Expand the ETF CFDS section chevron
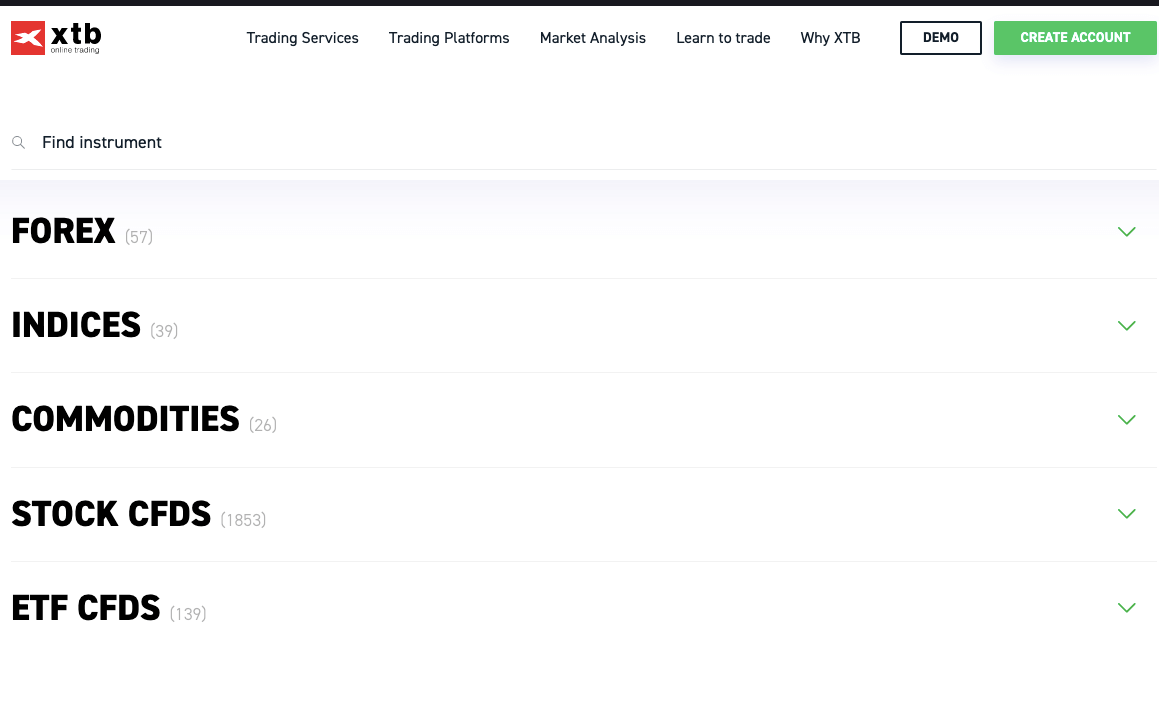The width and height of the screenshot is (1159, 702). [x=1126, y=607]
